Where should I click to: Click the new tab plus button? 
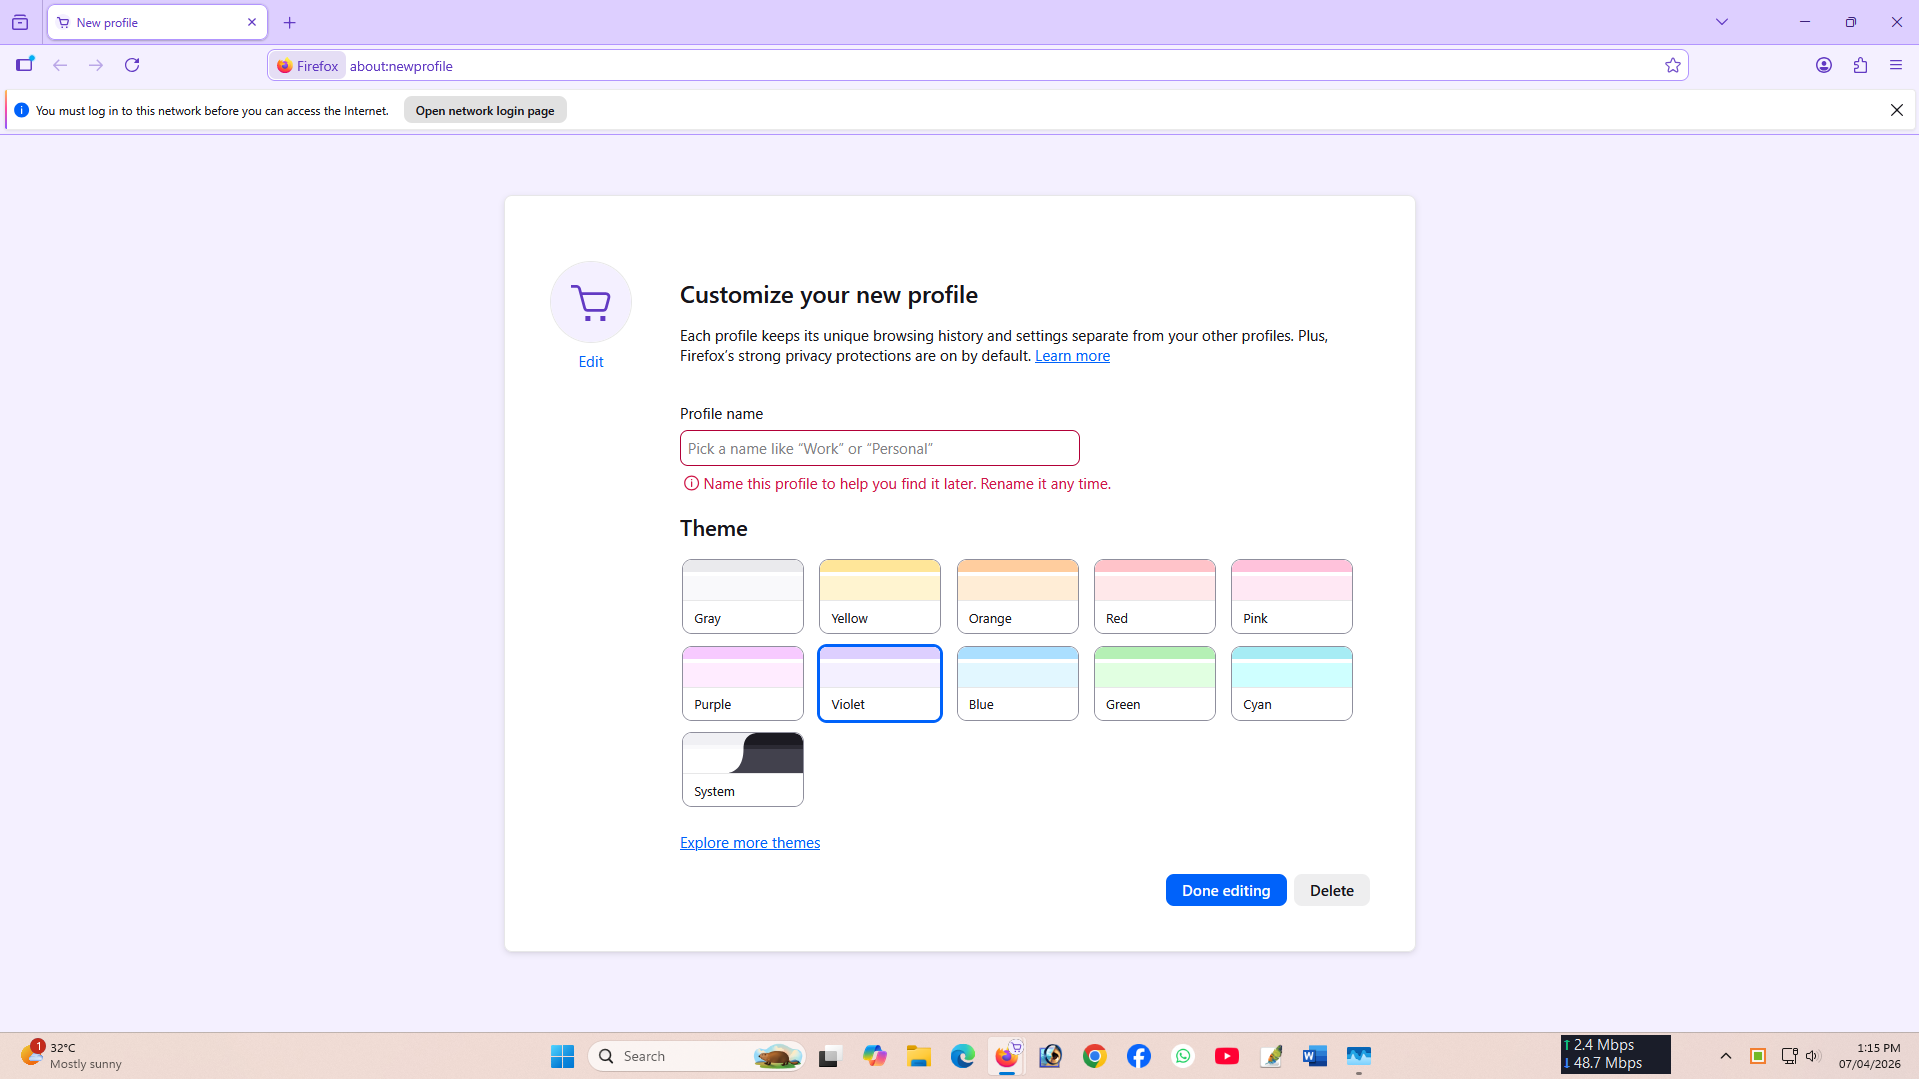pos(290,23)
